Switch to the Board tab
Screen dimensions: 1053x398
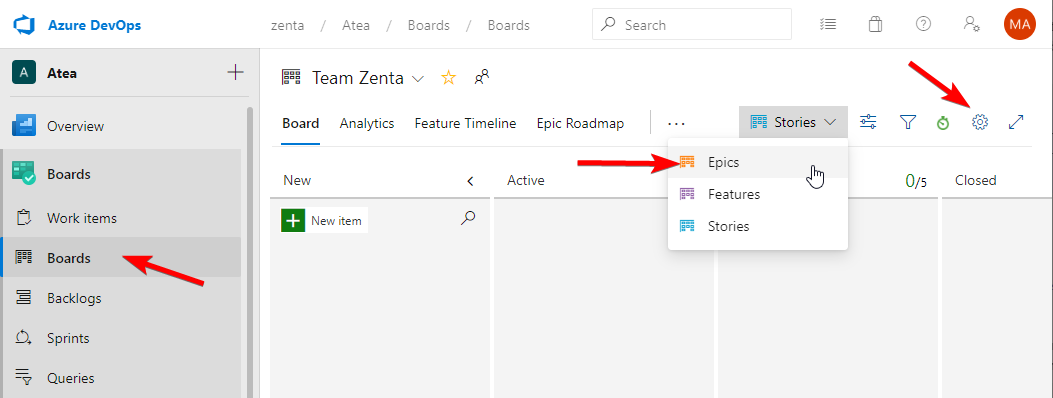pyautogui.click(x=300, y=123)
